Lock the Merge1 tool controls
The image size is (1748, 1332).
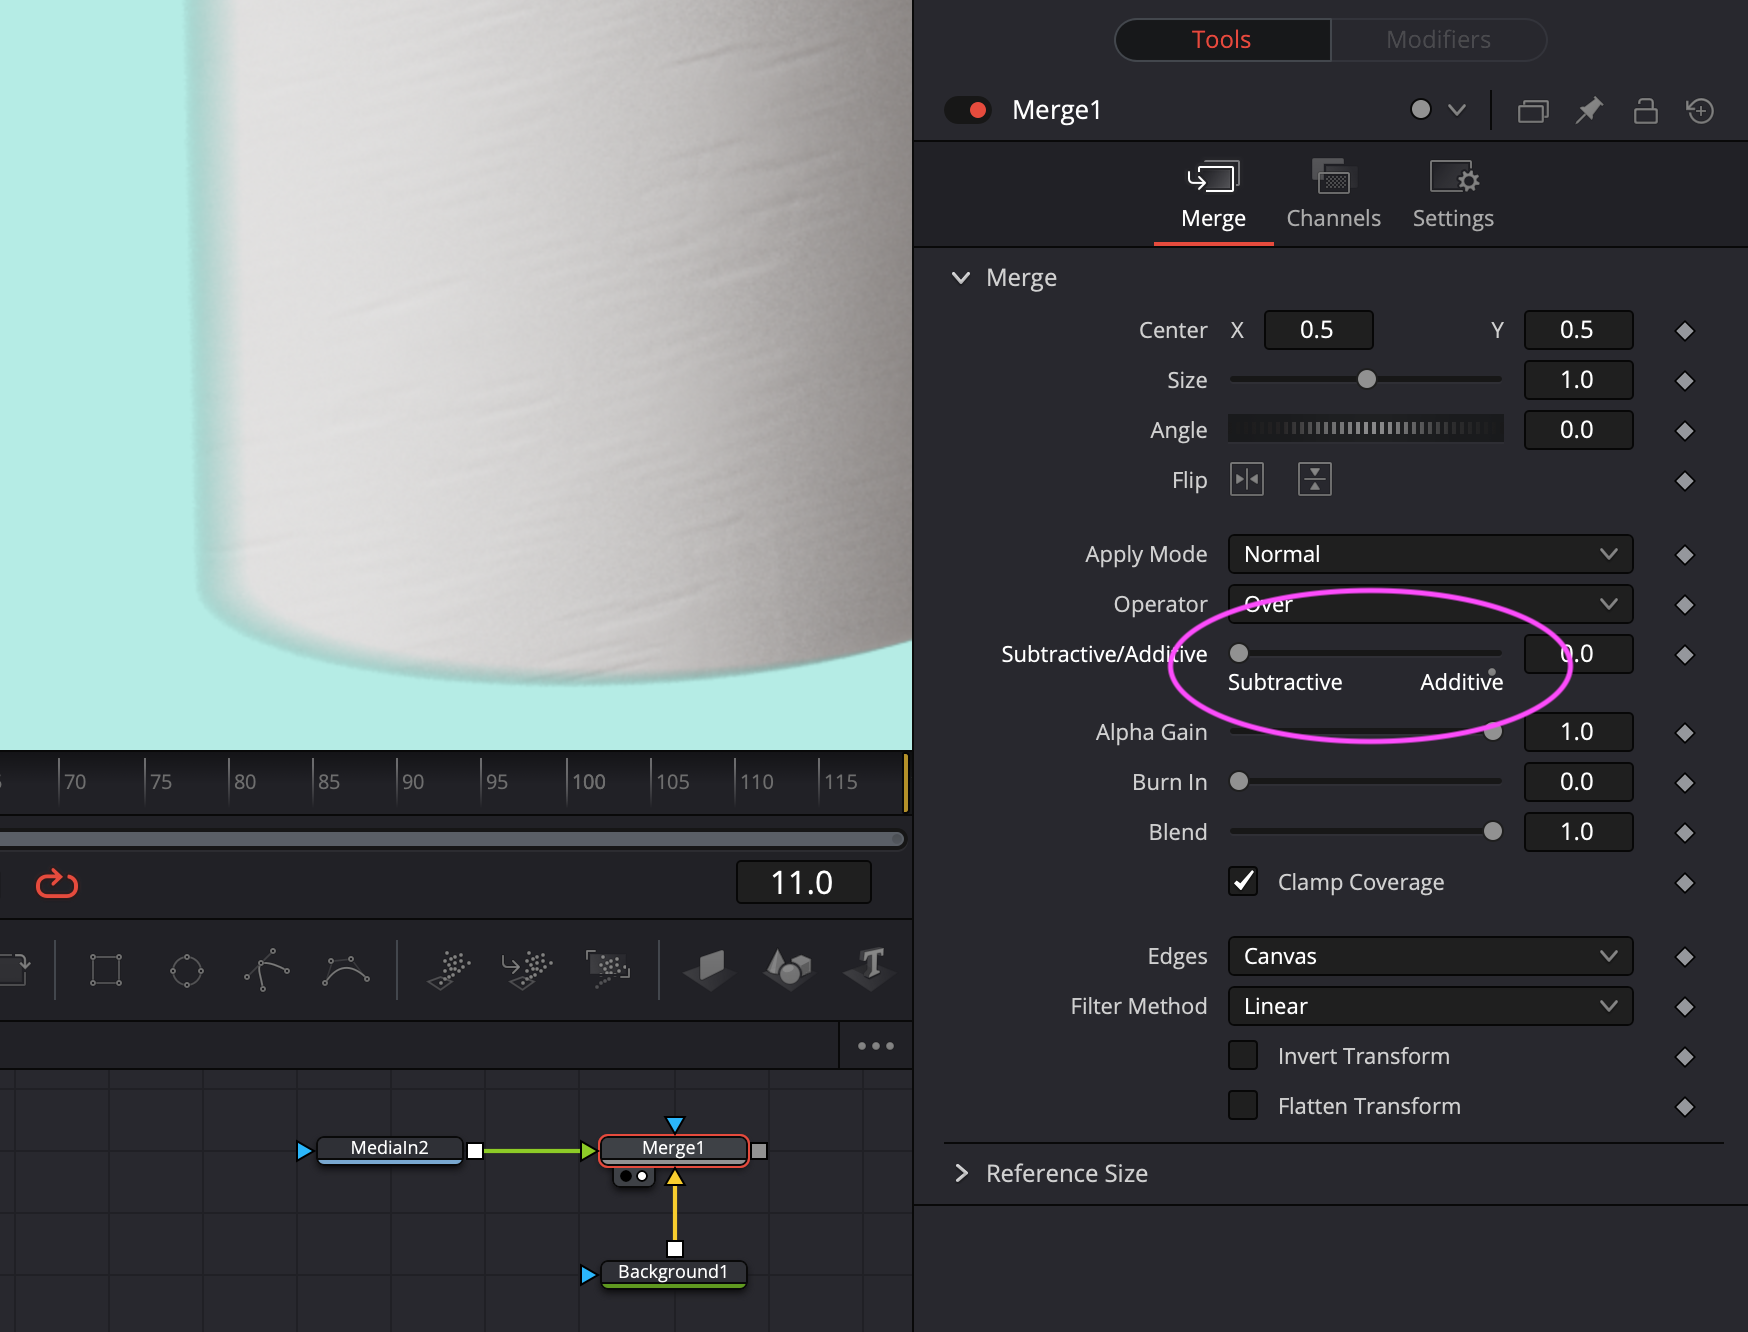1645,110
